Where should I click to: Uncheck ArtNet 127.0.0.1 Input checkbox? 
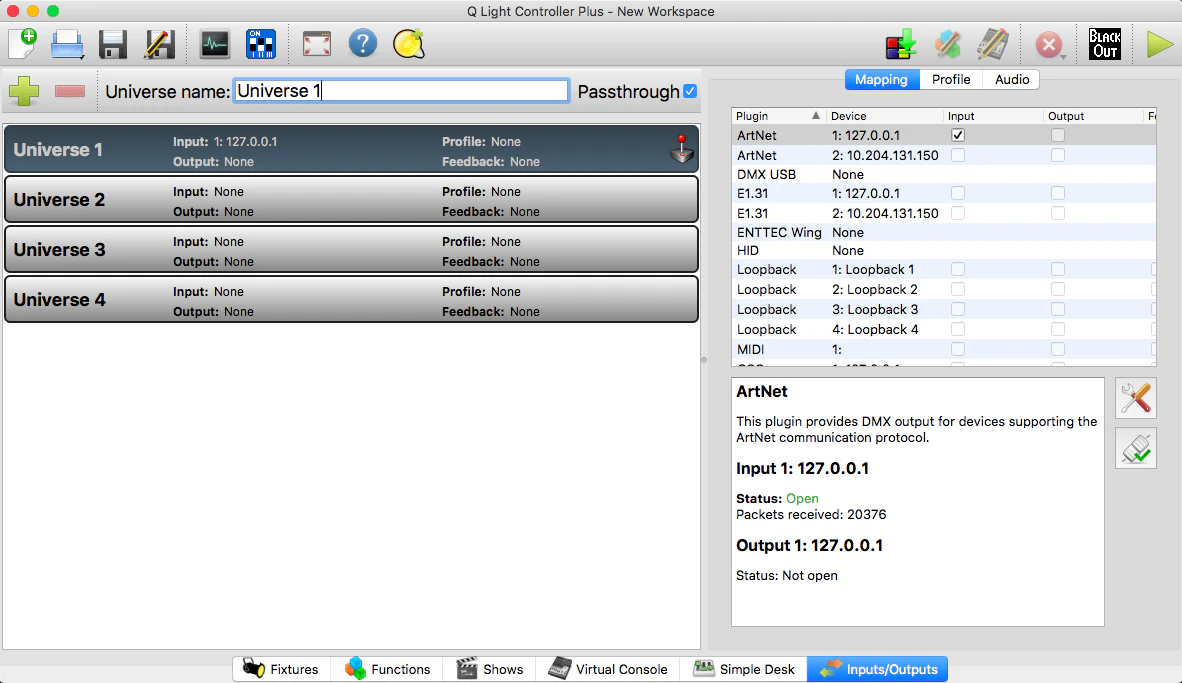coord(957,136)
